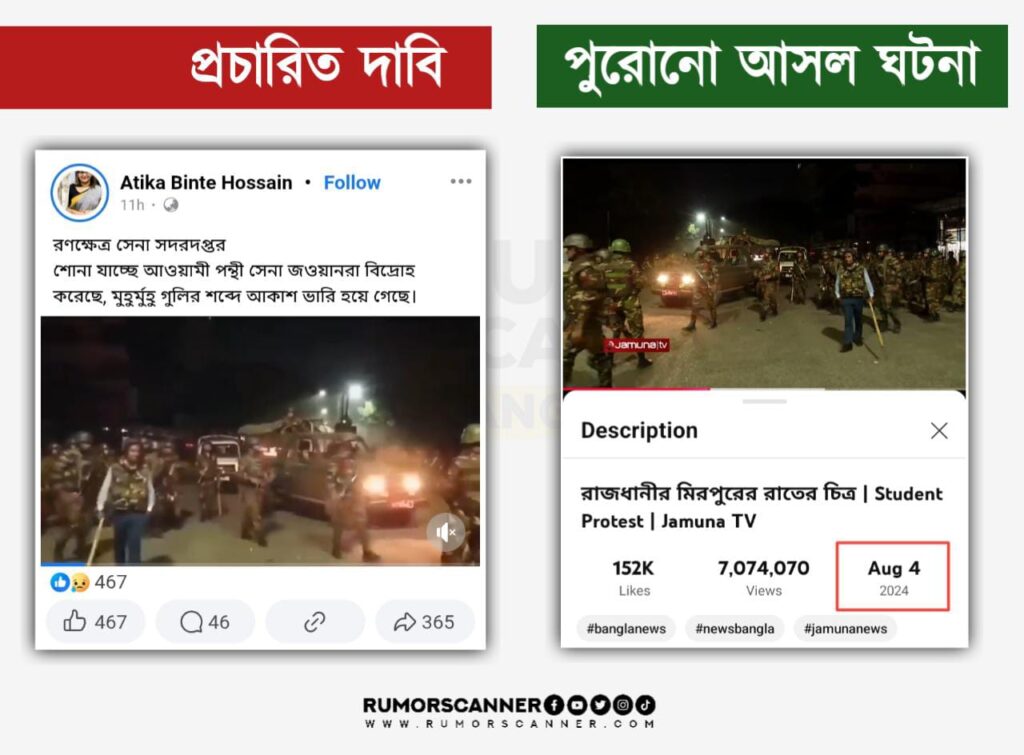Share the post showing 365 shares

tap(424, 621)
